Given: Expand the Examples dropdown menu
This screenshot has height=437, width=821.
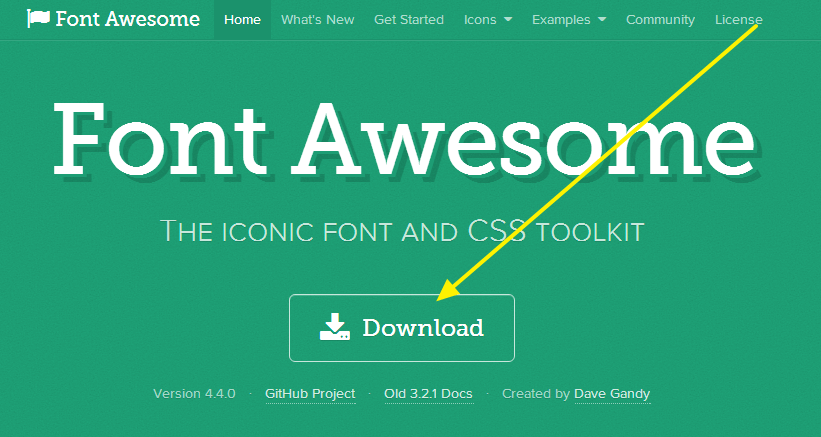Looking at the screenshot, I should (569, 20).
